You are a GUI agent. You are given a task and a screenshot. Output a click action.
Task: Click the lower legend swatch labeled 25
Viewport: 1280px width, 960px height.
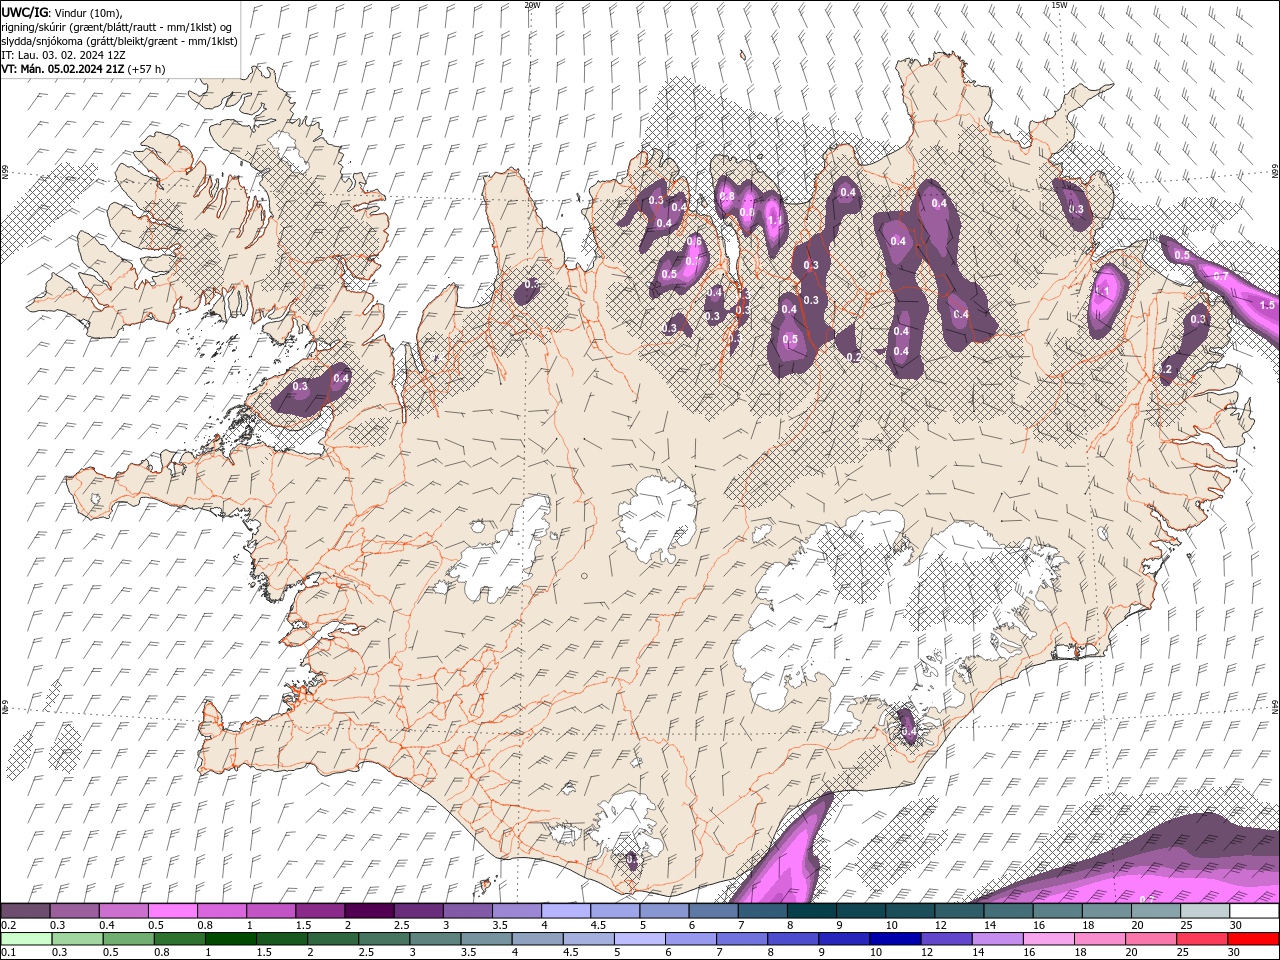point(1201,939)
